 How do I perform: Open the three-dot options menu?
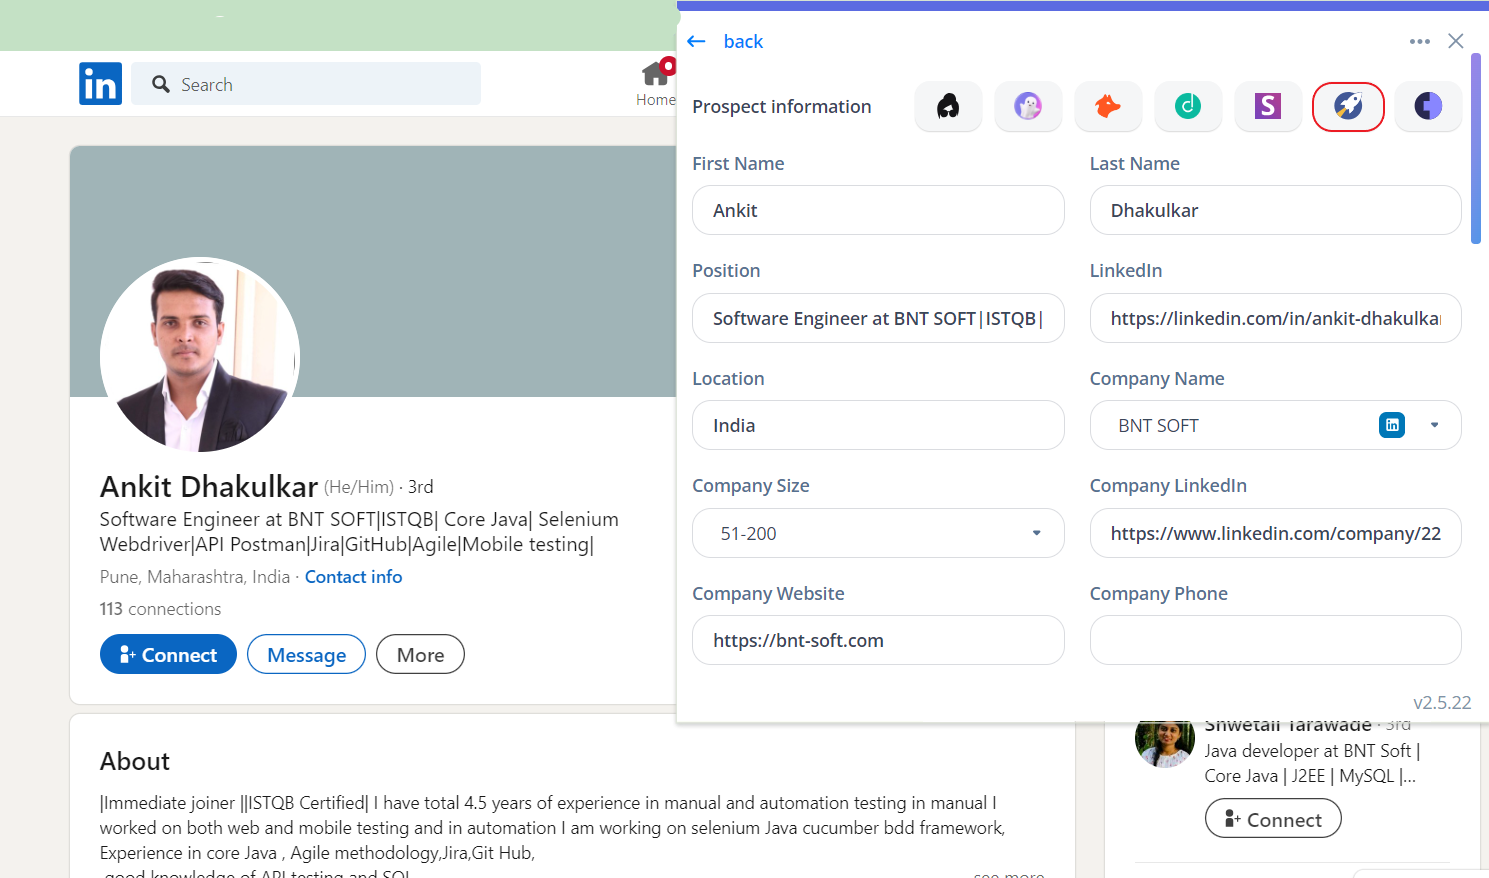[x=1420, y=41]
